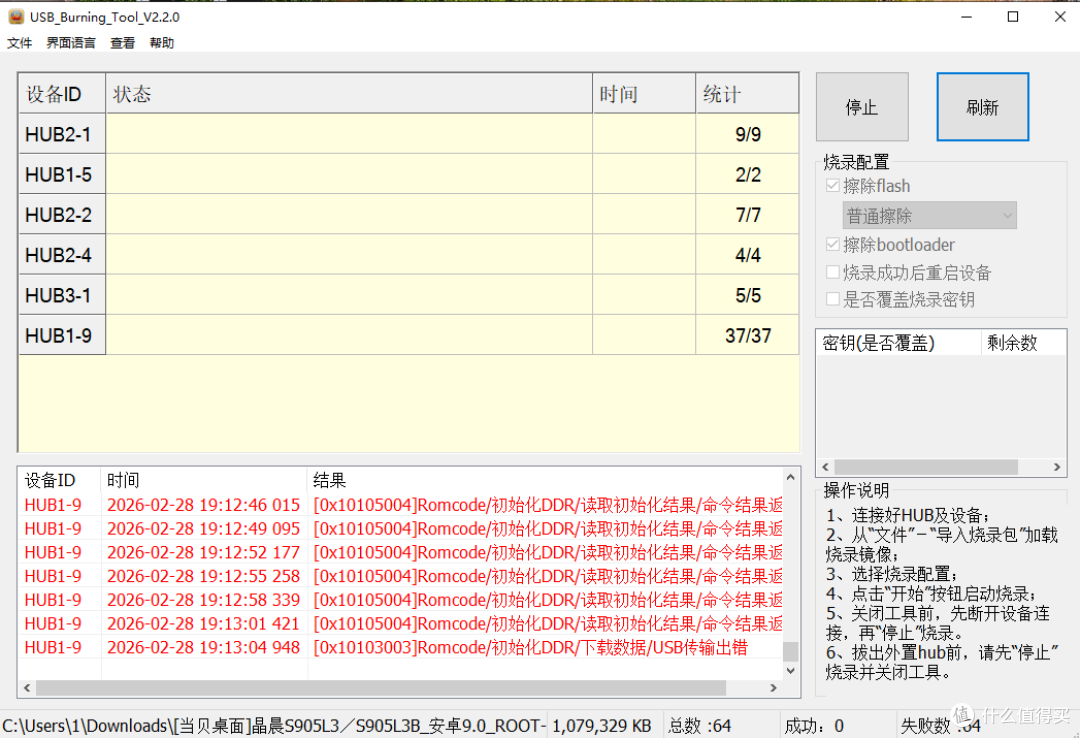Click the 2/2 statistics cell
1080x738 pixels.
point(747,174)
